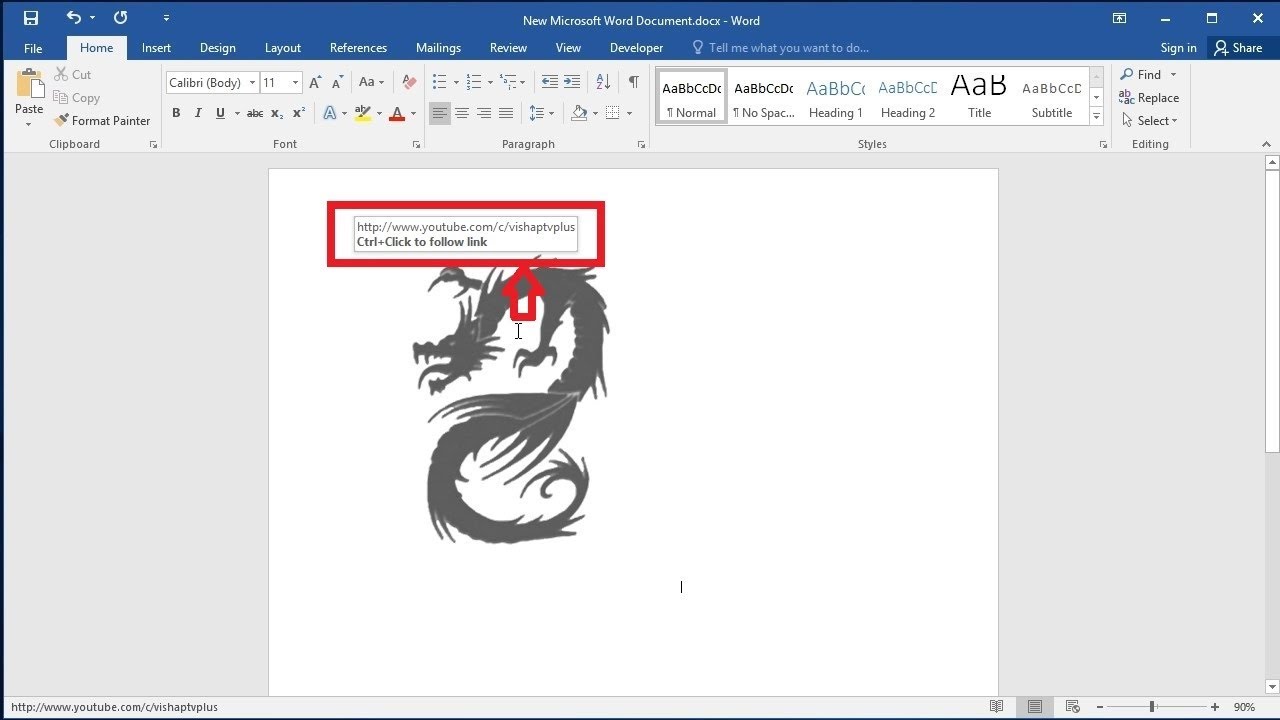
Task: Show or hide paragraph marks
Action: [x=633, y=83]
